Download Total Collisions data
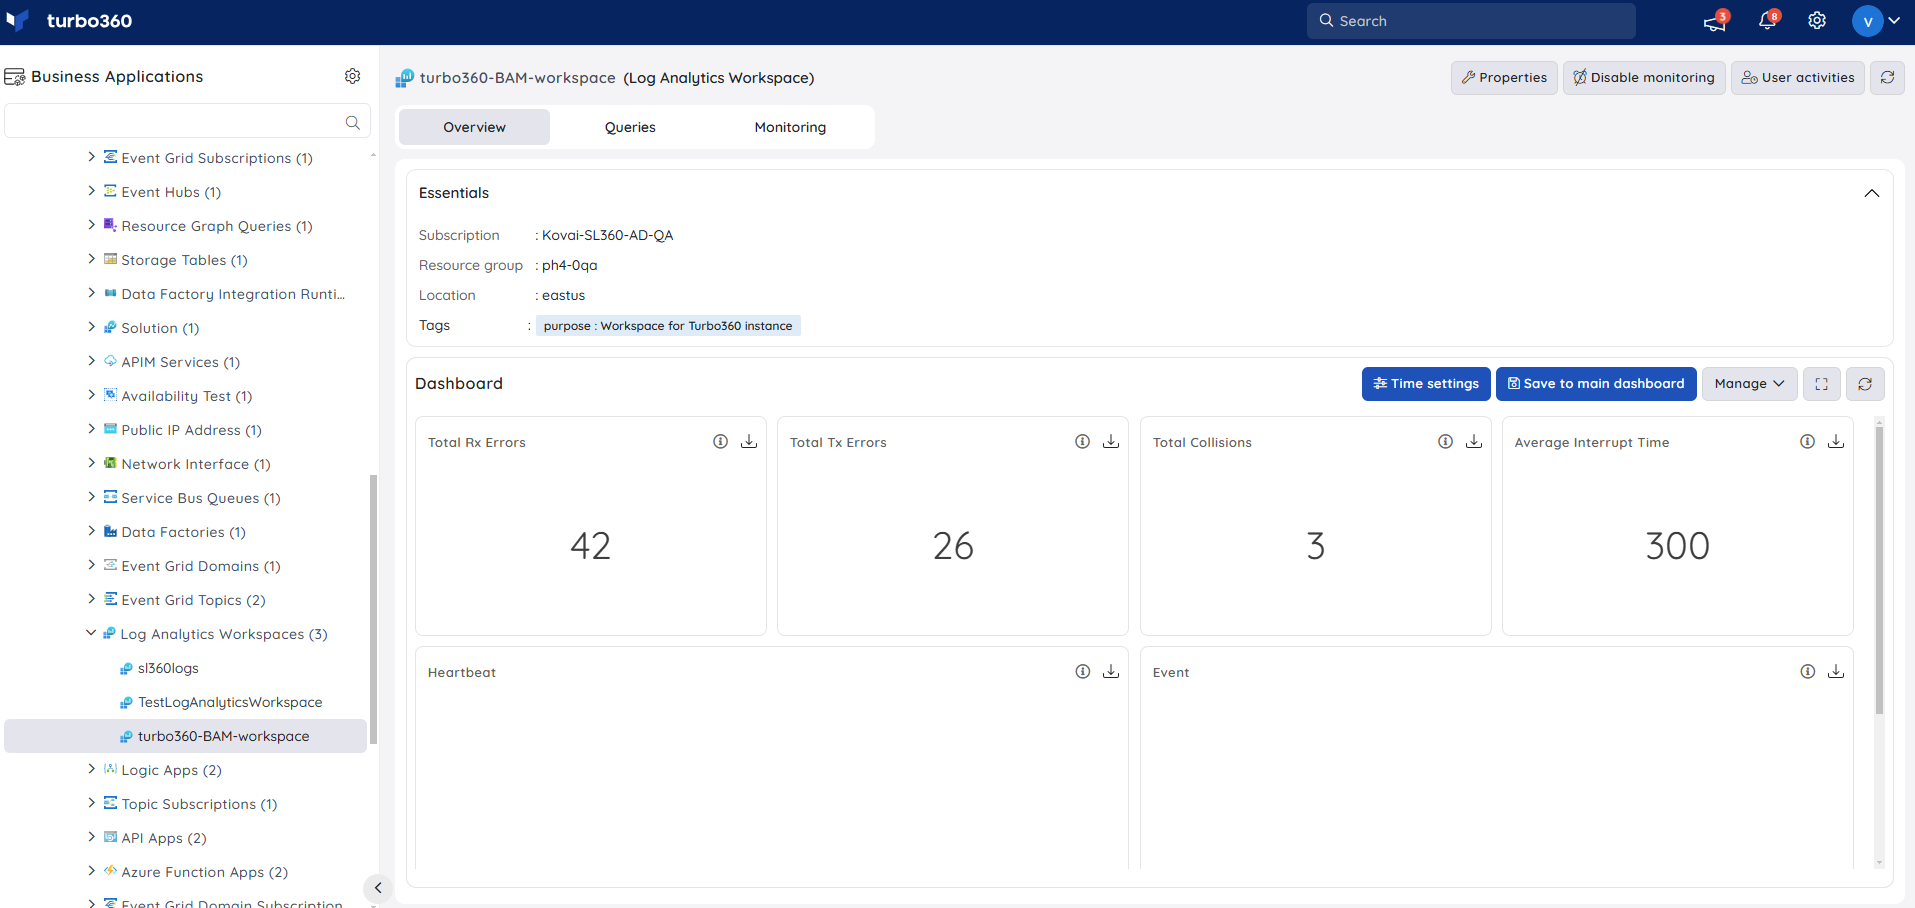 coord(1474,442)
